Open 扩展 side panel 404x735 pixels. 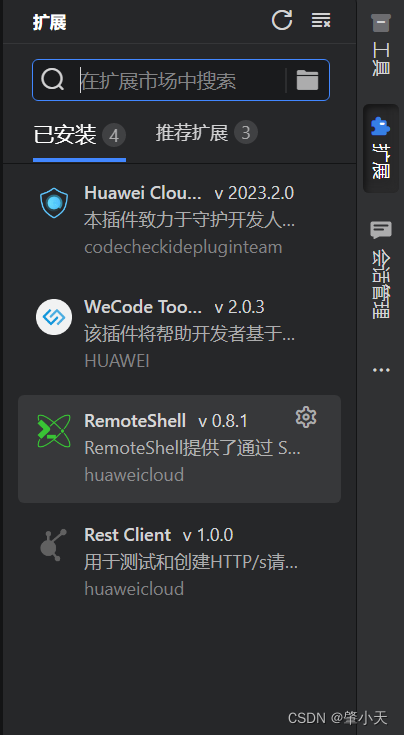381,148
